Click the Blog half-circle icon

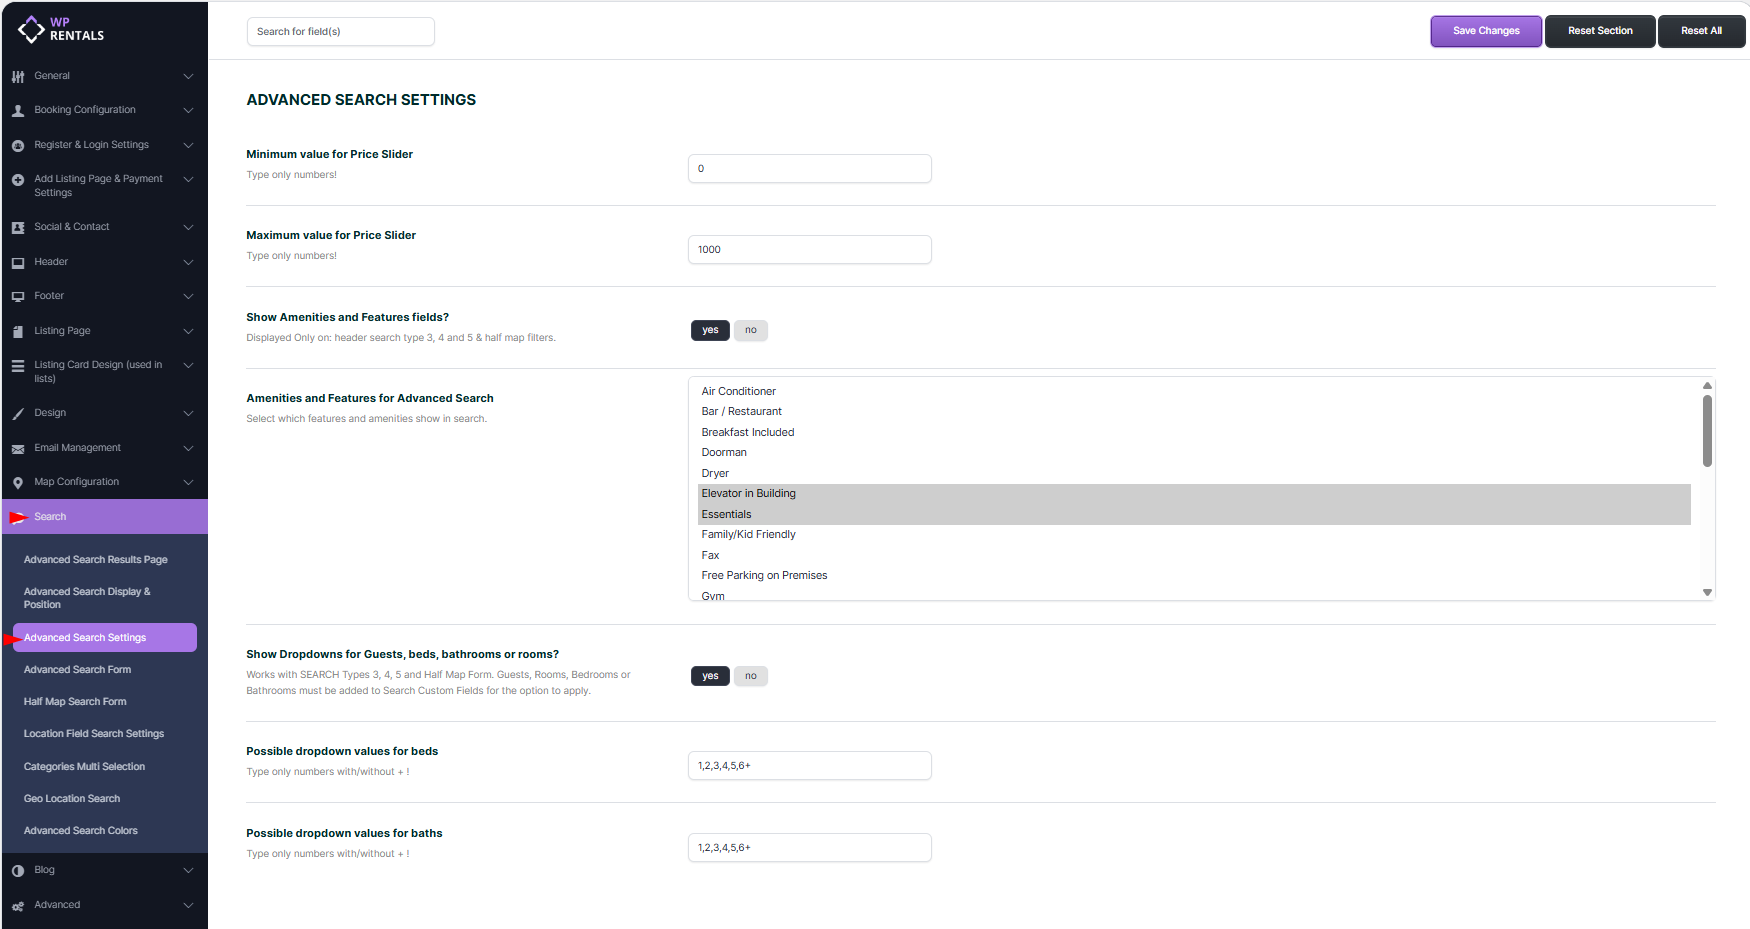pos(18,871)
